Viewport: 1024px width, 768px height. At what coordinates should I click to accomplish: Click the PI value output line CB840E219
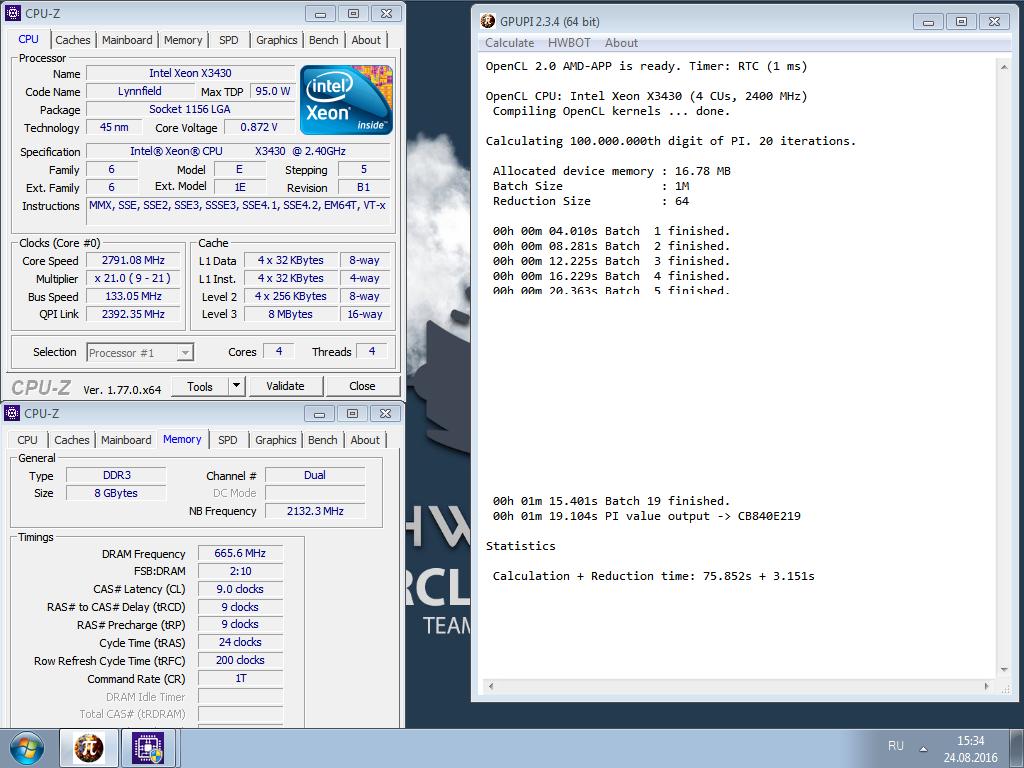point(647,516)
